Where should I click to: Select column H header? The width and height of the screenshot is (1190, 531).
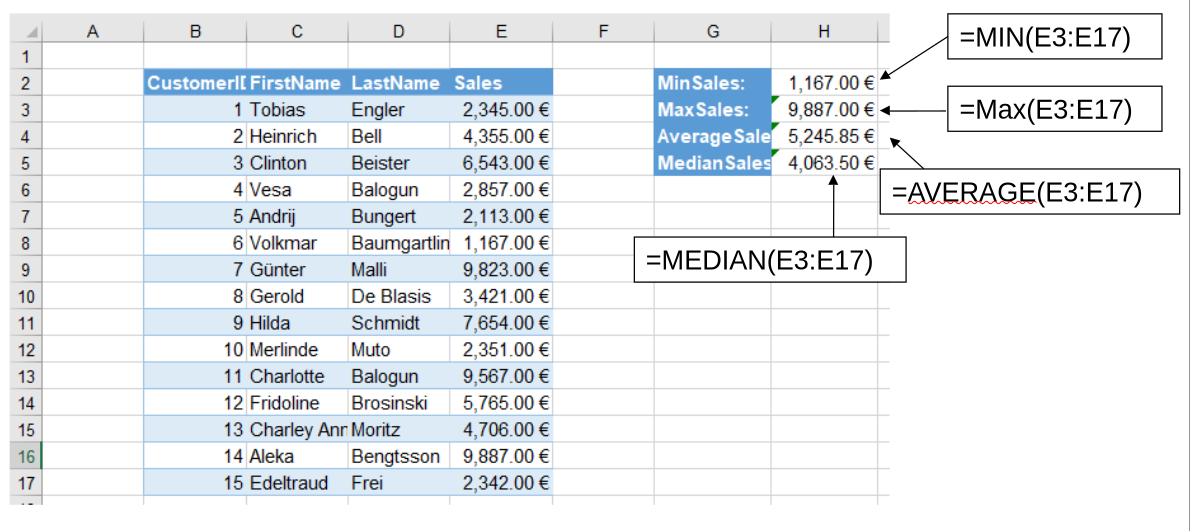point(824,31)
